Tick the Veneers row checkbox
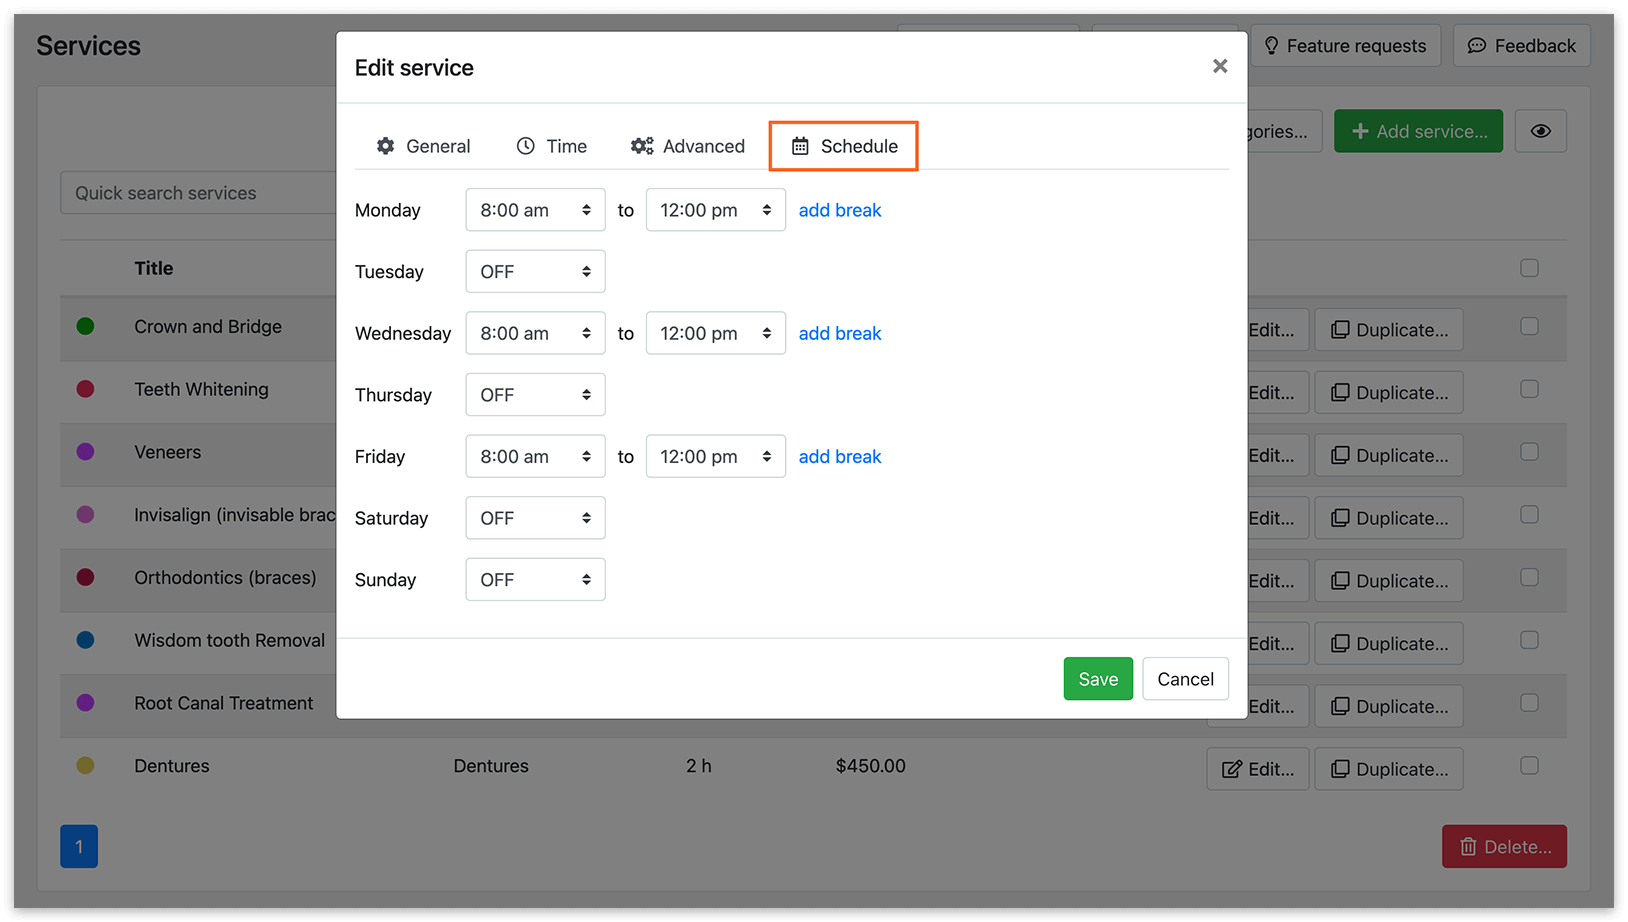This screenshot has height=922, width=1628. click(1529, 452)
